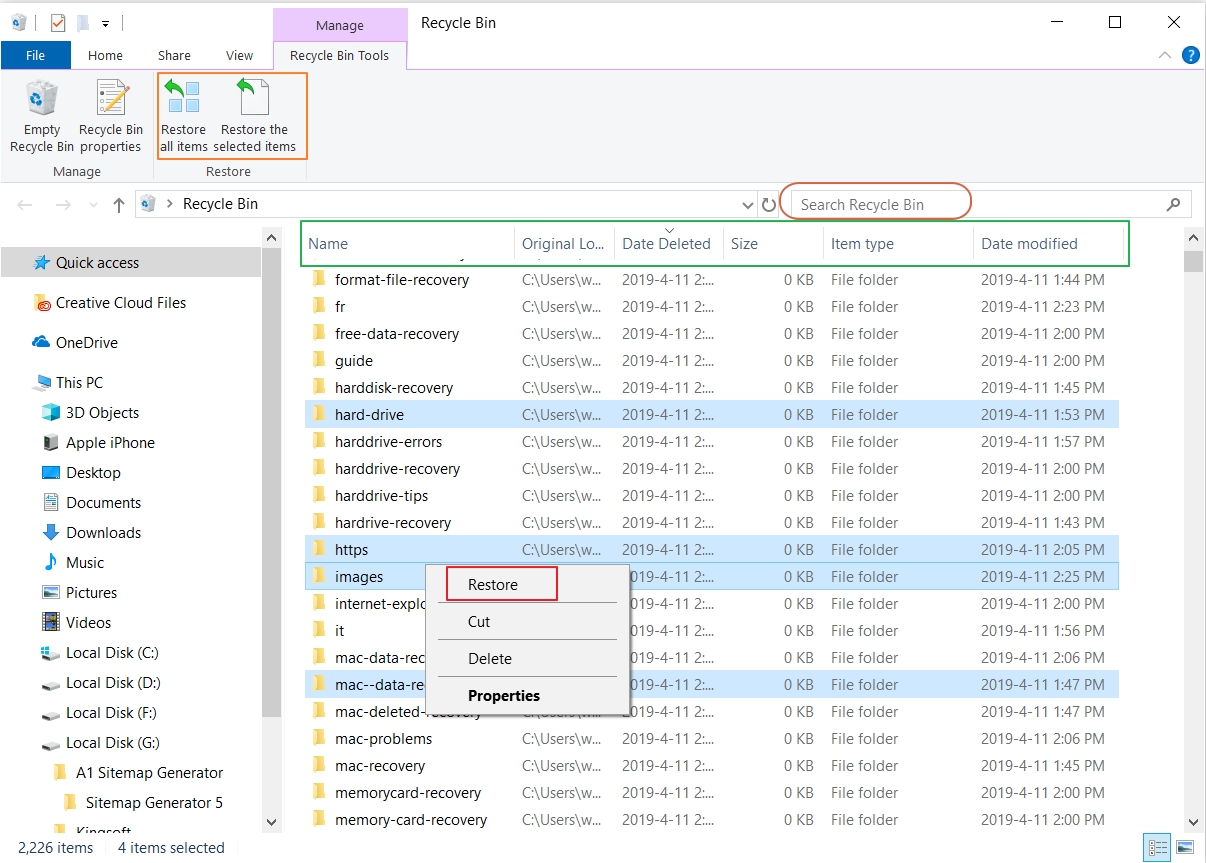Image resolution: width=1206 pixels, height=863 pixels.
Task: Open Videos in the sidebar
Action: coord(77,623)
